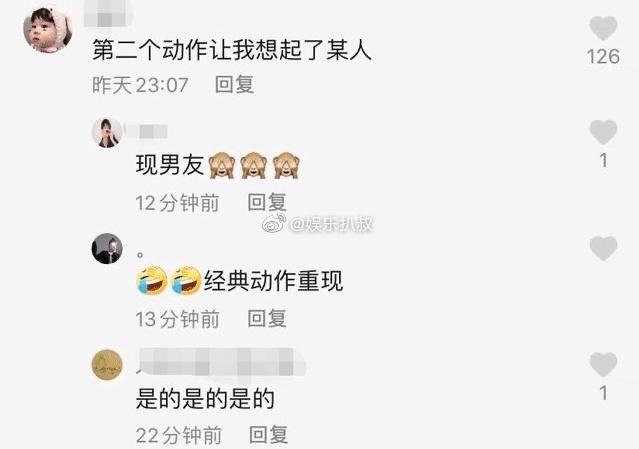The height and width of the screenshot is (449, 639).
Task: Select the reply text 现男友
Action: coord(170,165)
